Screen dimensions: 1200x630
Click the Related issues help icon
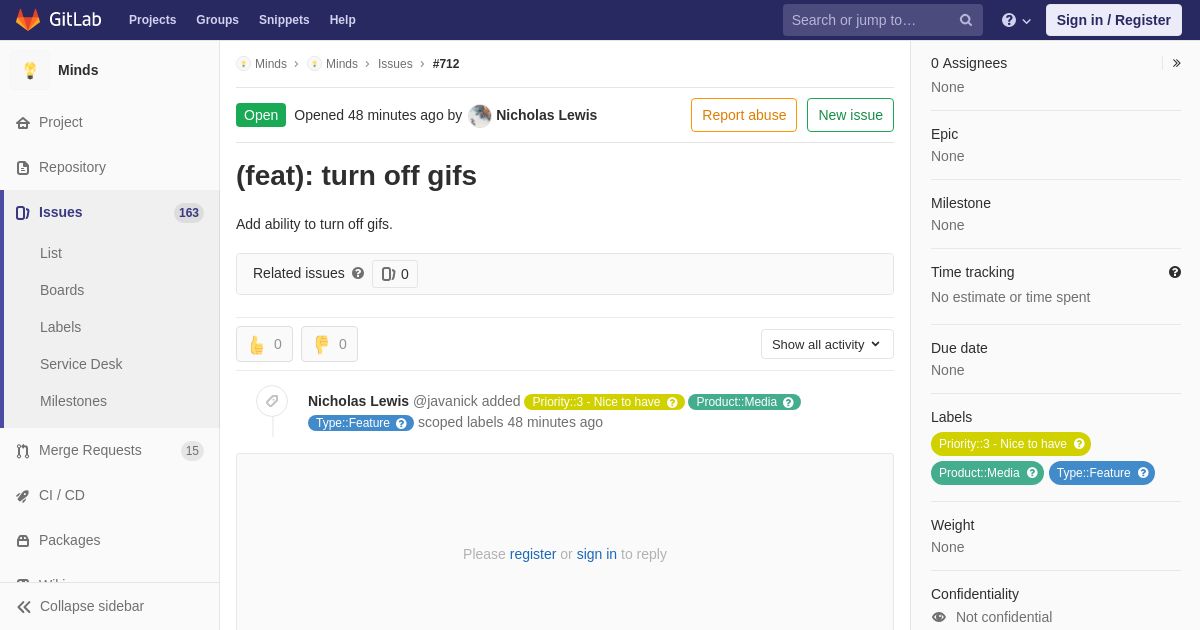pyautogui.click(x=358, y=273)
